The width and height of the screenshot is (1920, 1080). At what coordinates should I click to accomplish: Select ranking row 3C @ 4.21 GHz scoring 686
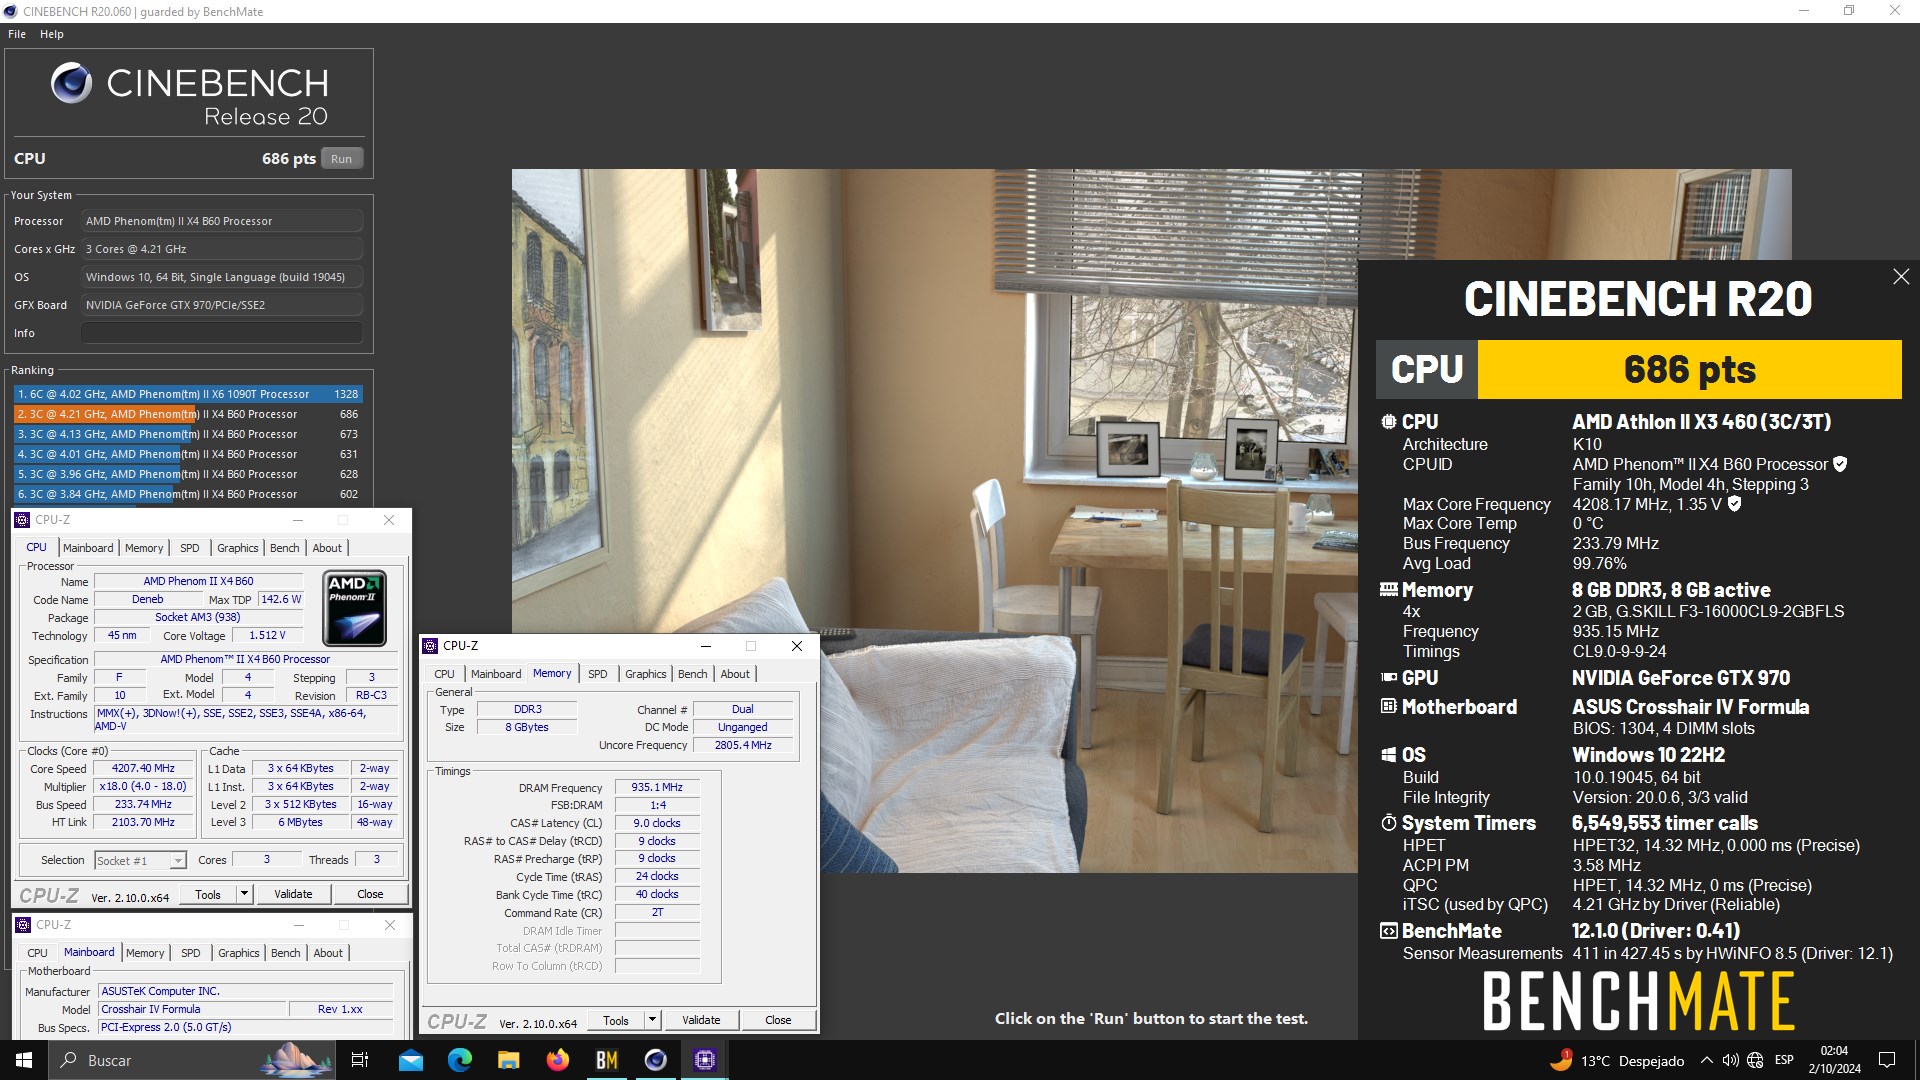pyautogui.click(x=188, y=414)
